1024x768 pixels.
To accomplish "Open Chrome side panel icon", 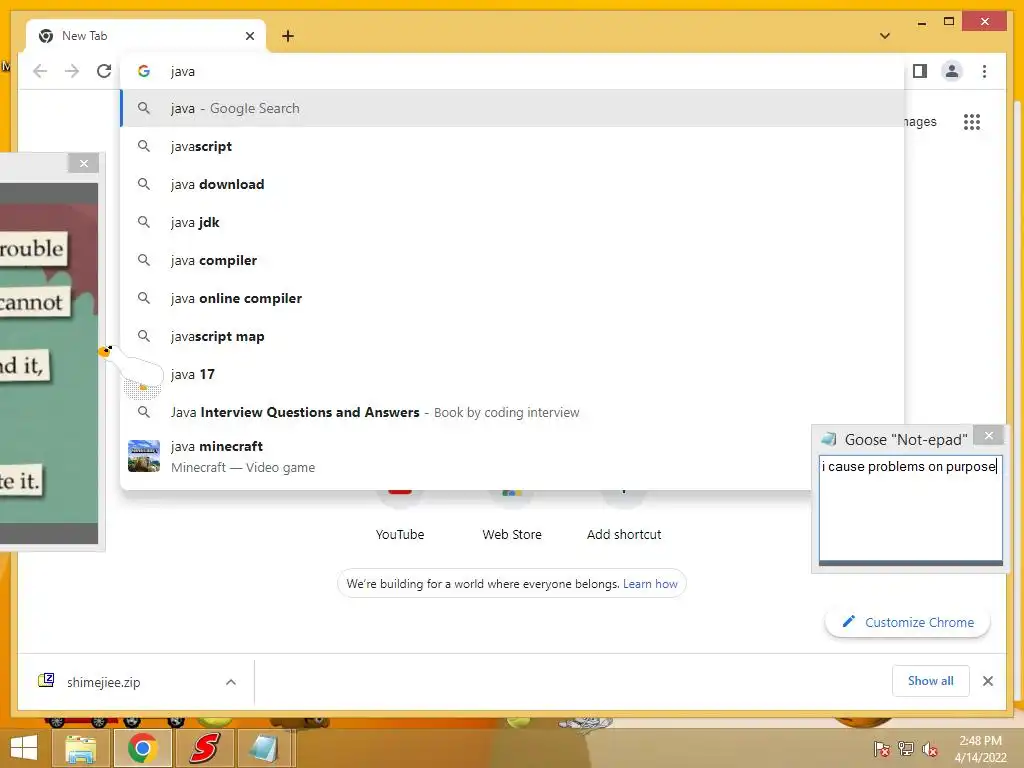I will click(x=920, y=71).
